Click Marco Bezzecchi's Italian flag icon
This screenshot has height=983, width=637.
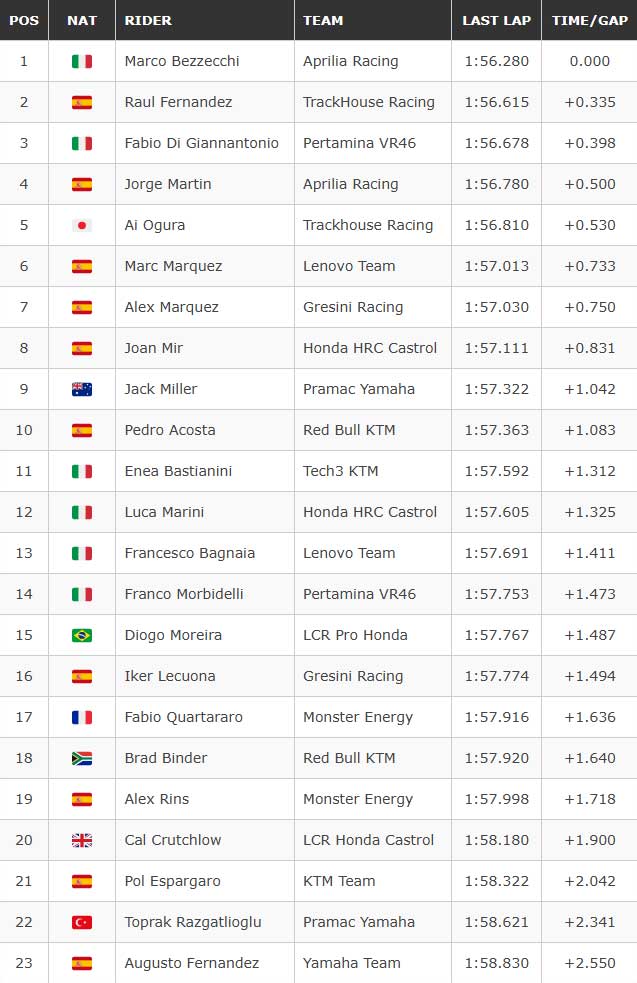[x=82, y=61]
